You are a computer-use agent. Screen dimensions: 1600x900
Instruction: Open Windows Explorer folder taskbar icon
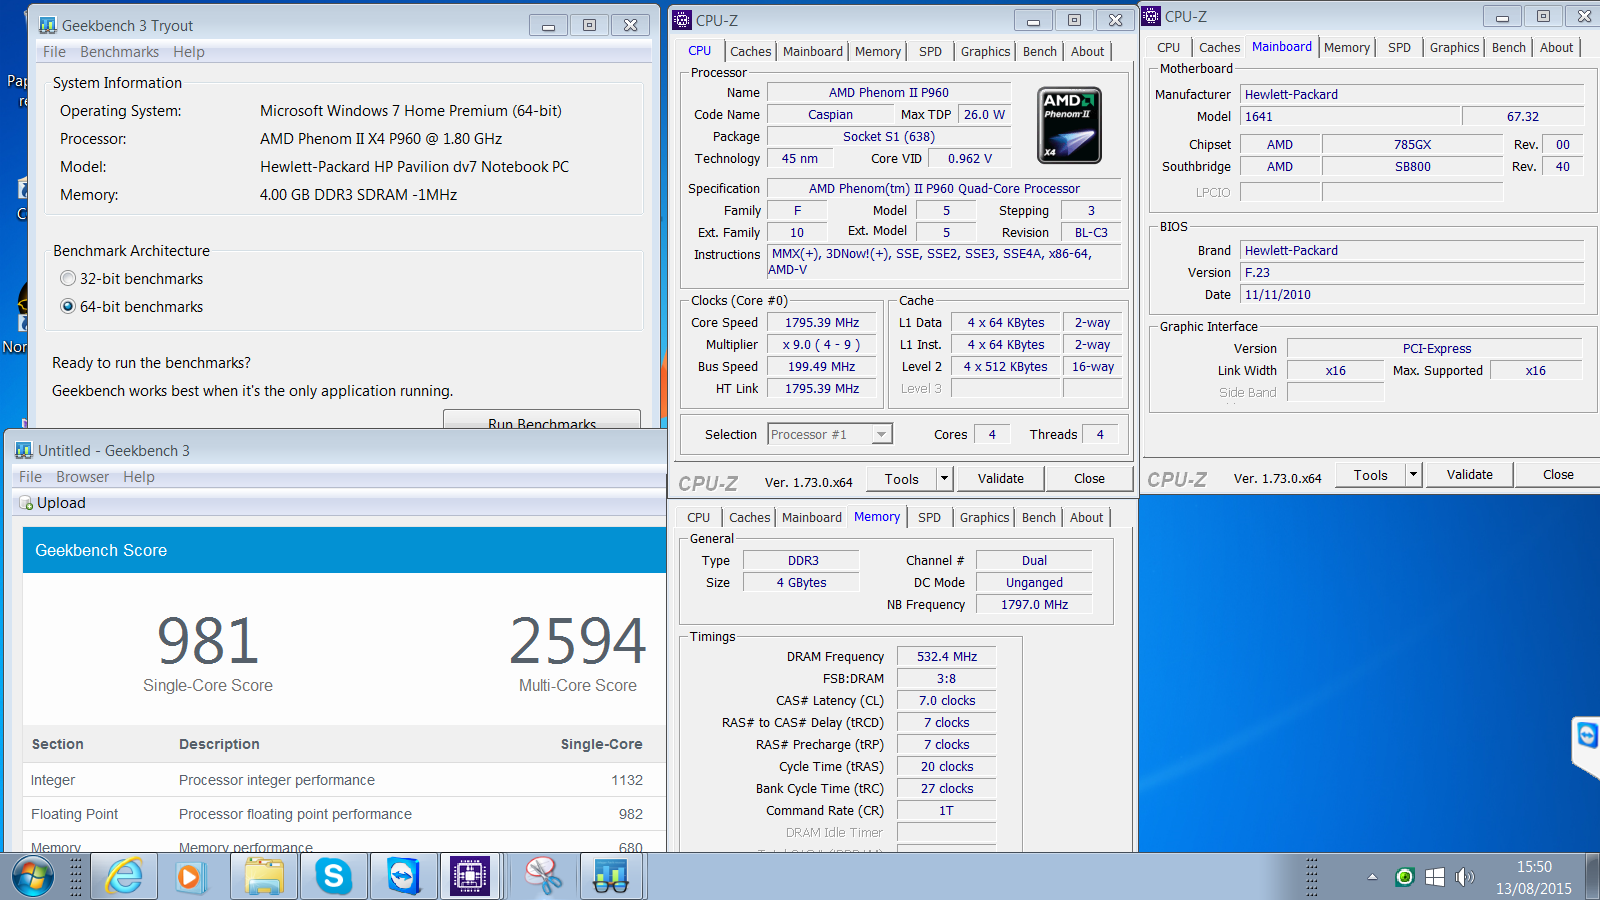tap(264, 877)
